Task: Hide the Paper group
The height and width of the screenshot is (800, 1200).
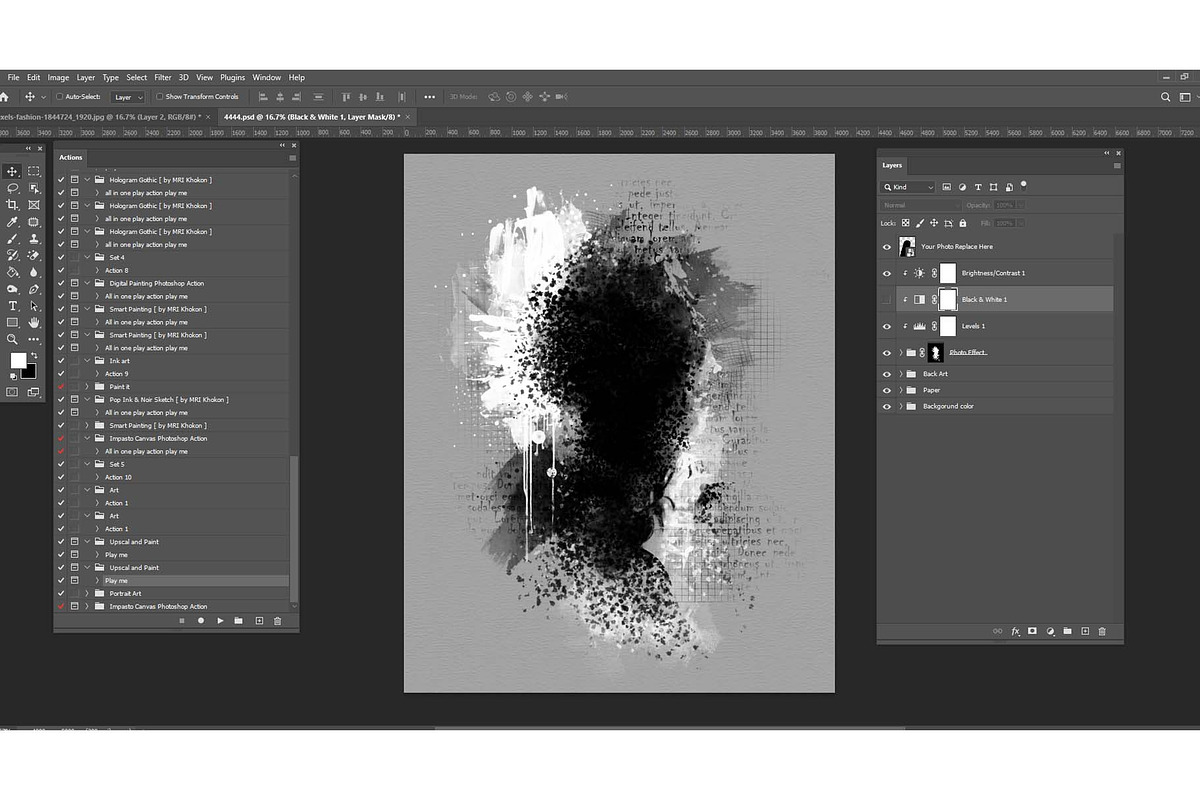Action: [887, 390]
